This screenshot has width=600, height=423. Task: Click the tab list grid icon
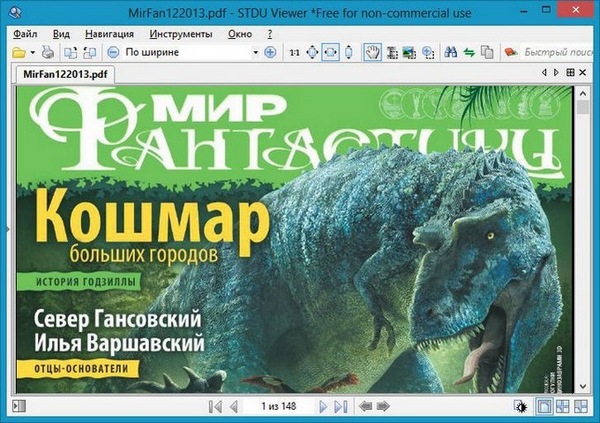coord(570,72)
